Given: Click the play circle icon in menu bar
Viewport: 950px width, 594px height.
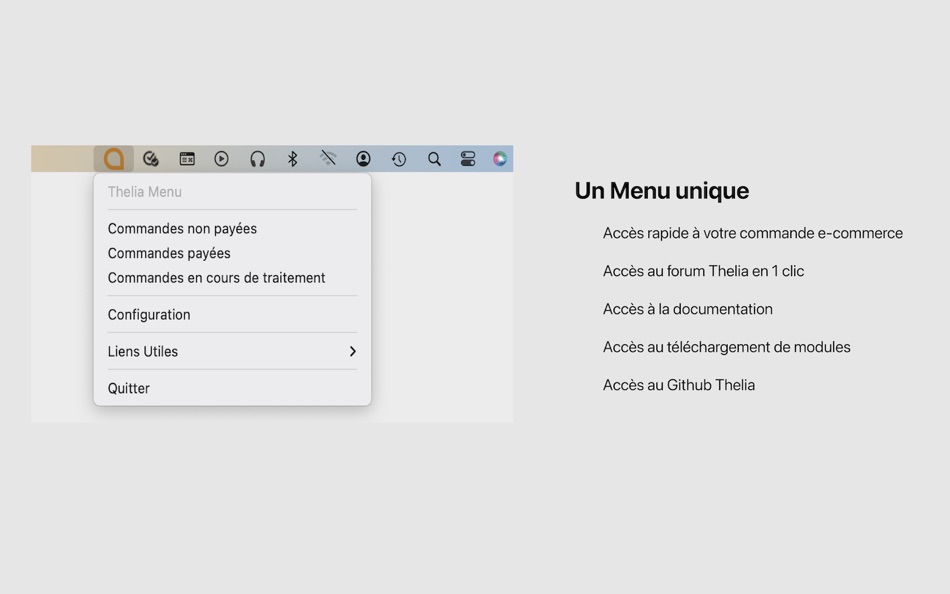Looking at the screenshot, I should point(221,159).
